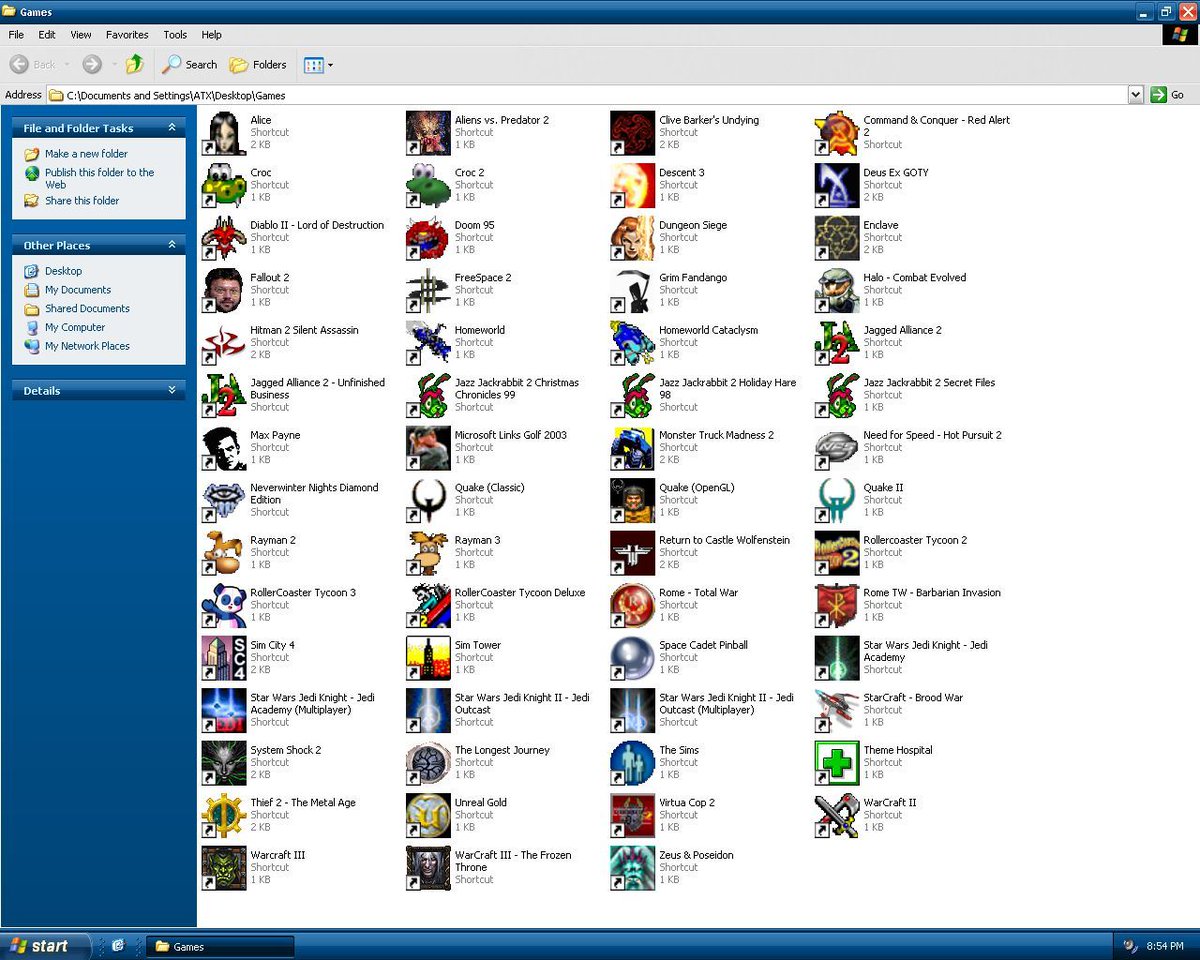
Task: Click the Internet Explorer quick launch icon
Action: (x=118, y=945)
